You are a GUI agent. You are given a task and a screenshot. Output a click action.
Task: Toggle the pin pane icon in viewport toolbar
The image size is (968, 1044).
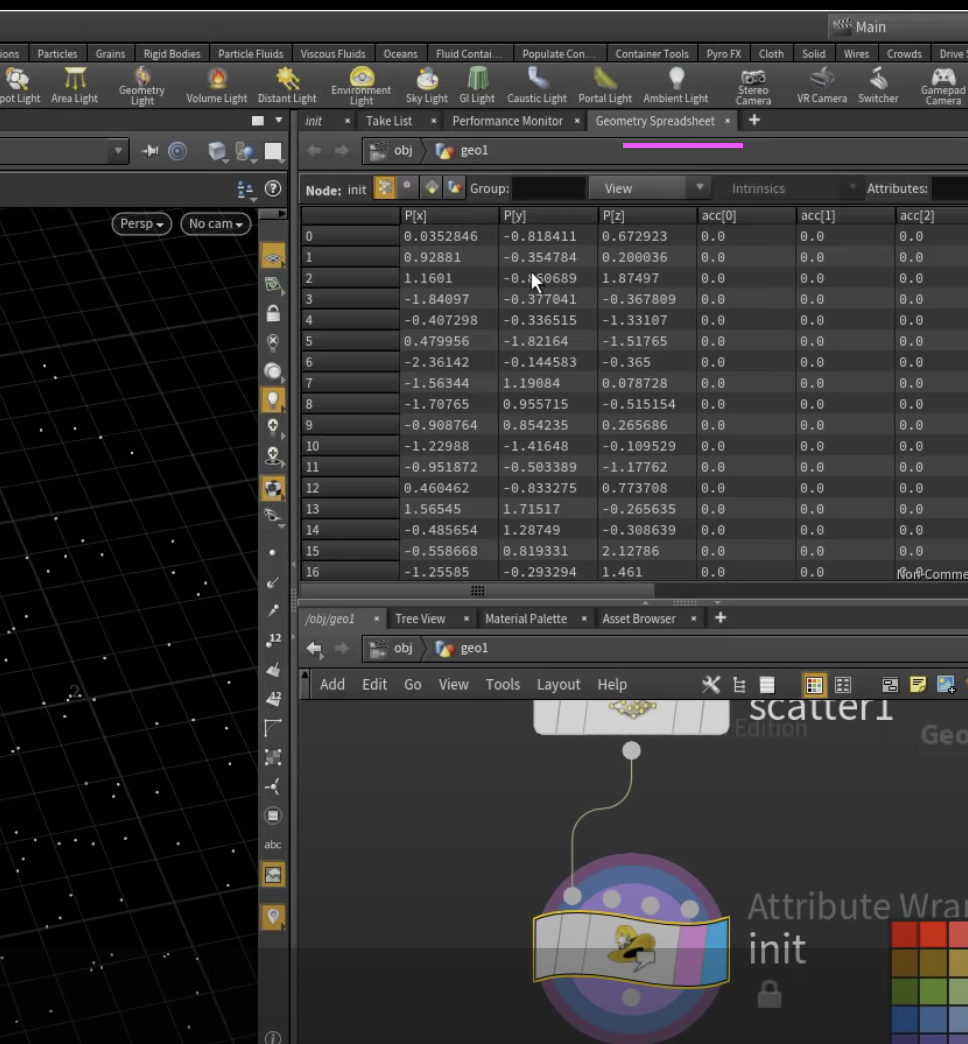pos(150,151)
